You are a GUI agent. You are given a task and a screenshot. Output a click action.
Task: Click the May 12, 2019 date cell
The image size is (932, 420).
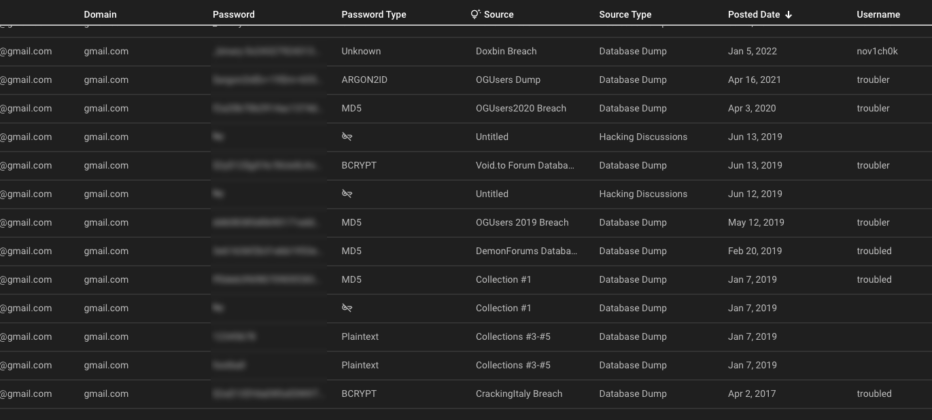click(x=756, y=222)
